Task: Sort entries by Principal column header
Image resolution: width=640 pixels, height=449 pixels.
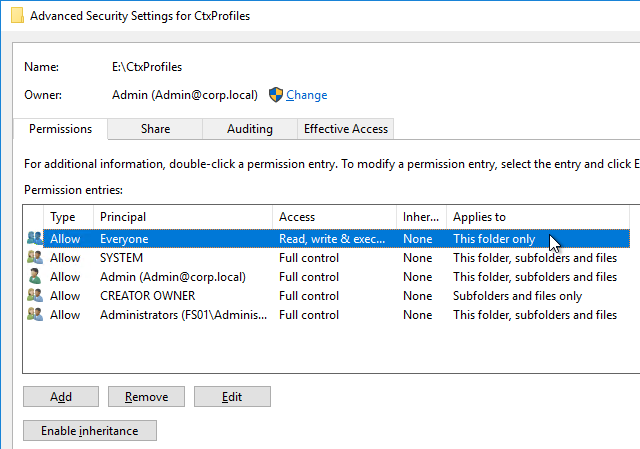Action: coord(182,217)
